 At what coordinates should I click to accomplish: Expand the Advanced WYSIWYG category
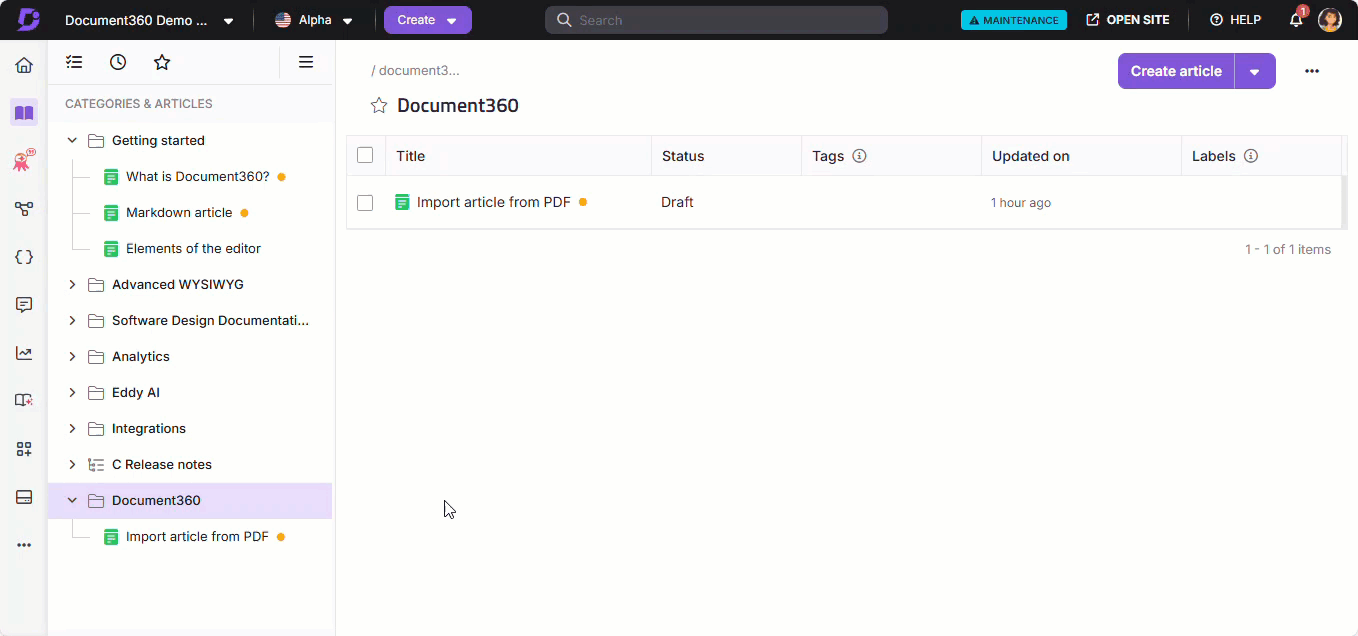[72, 285]
